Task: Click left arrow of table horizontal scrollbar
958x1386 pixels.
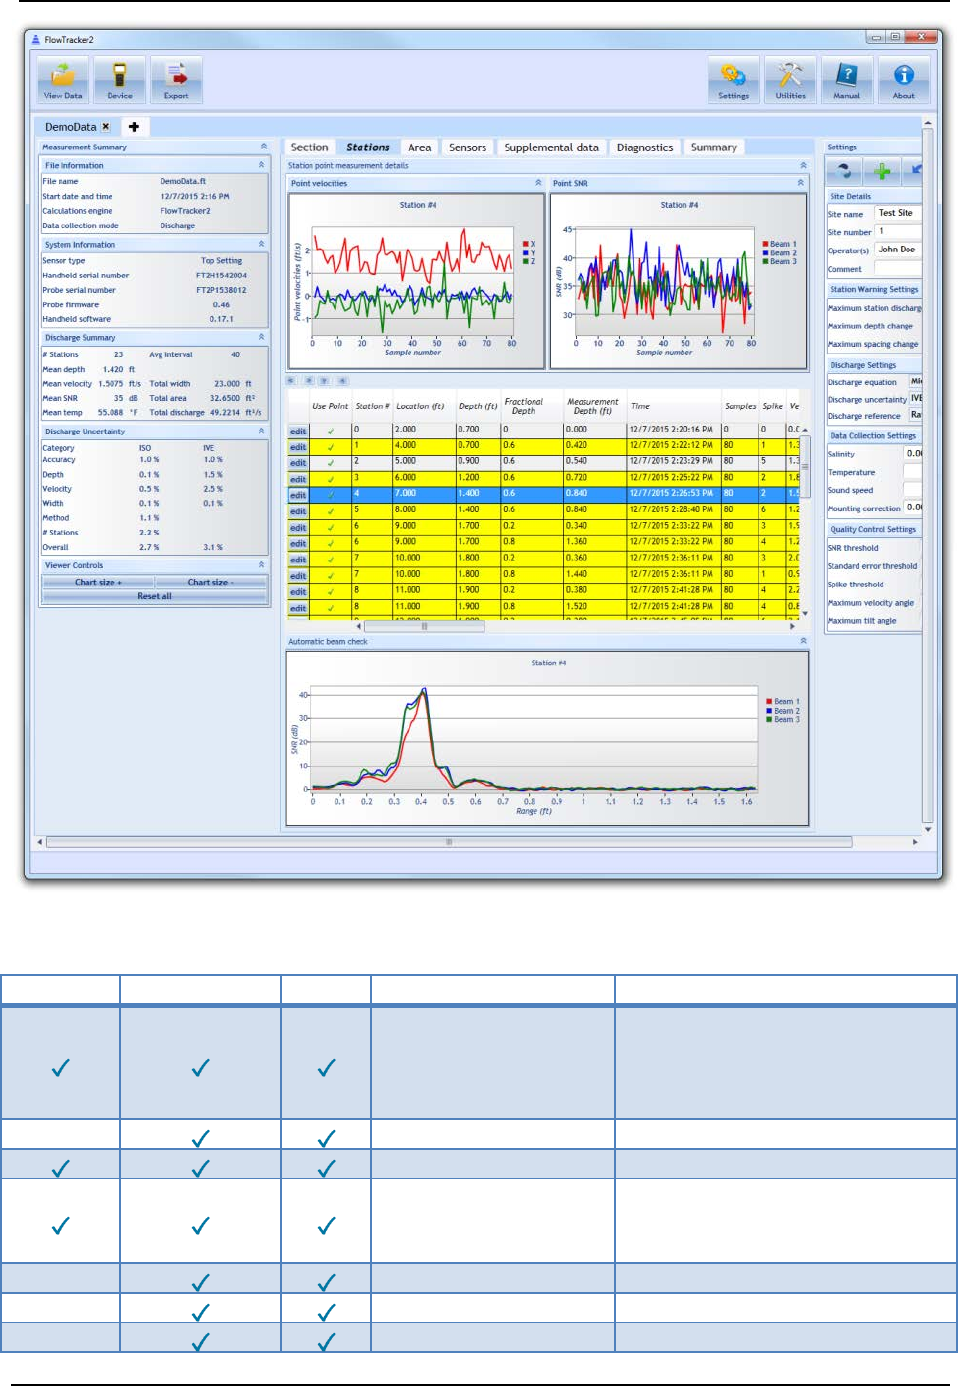Action: point(359,626)
